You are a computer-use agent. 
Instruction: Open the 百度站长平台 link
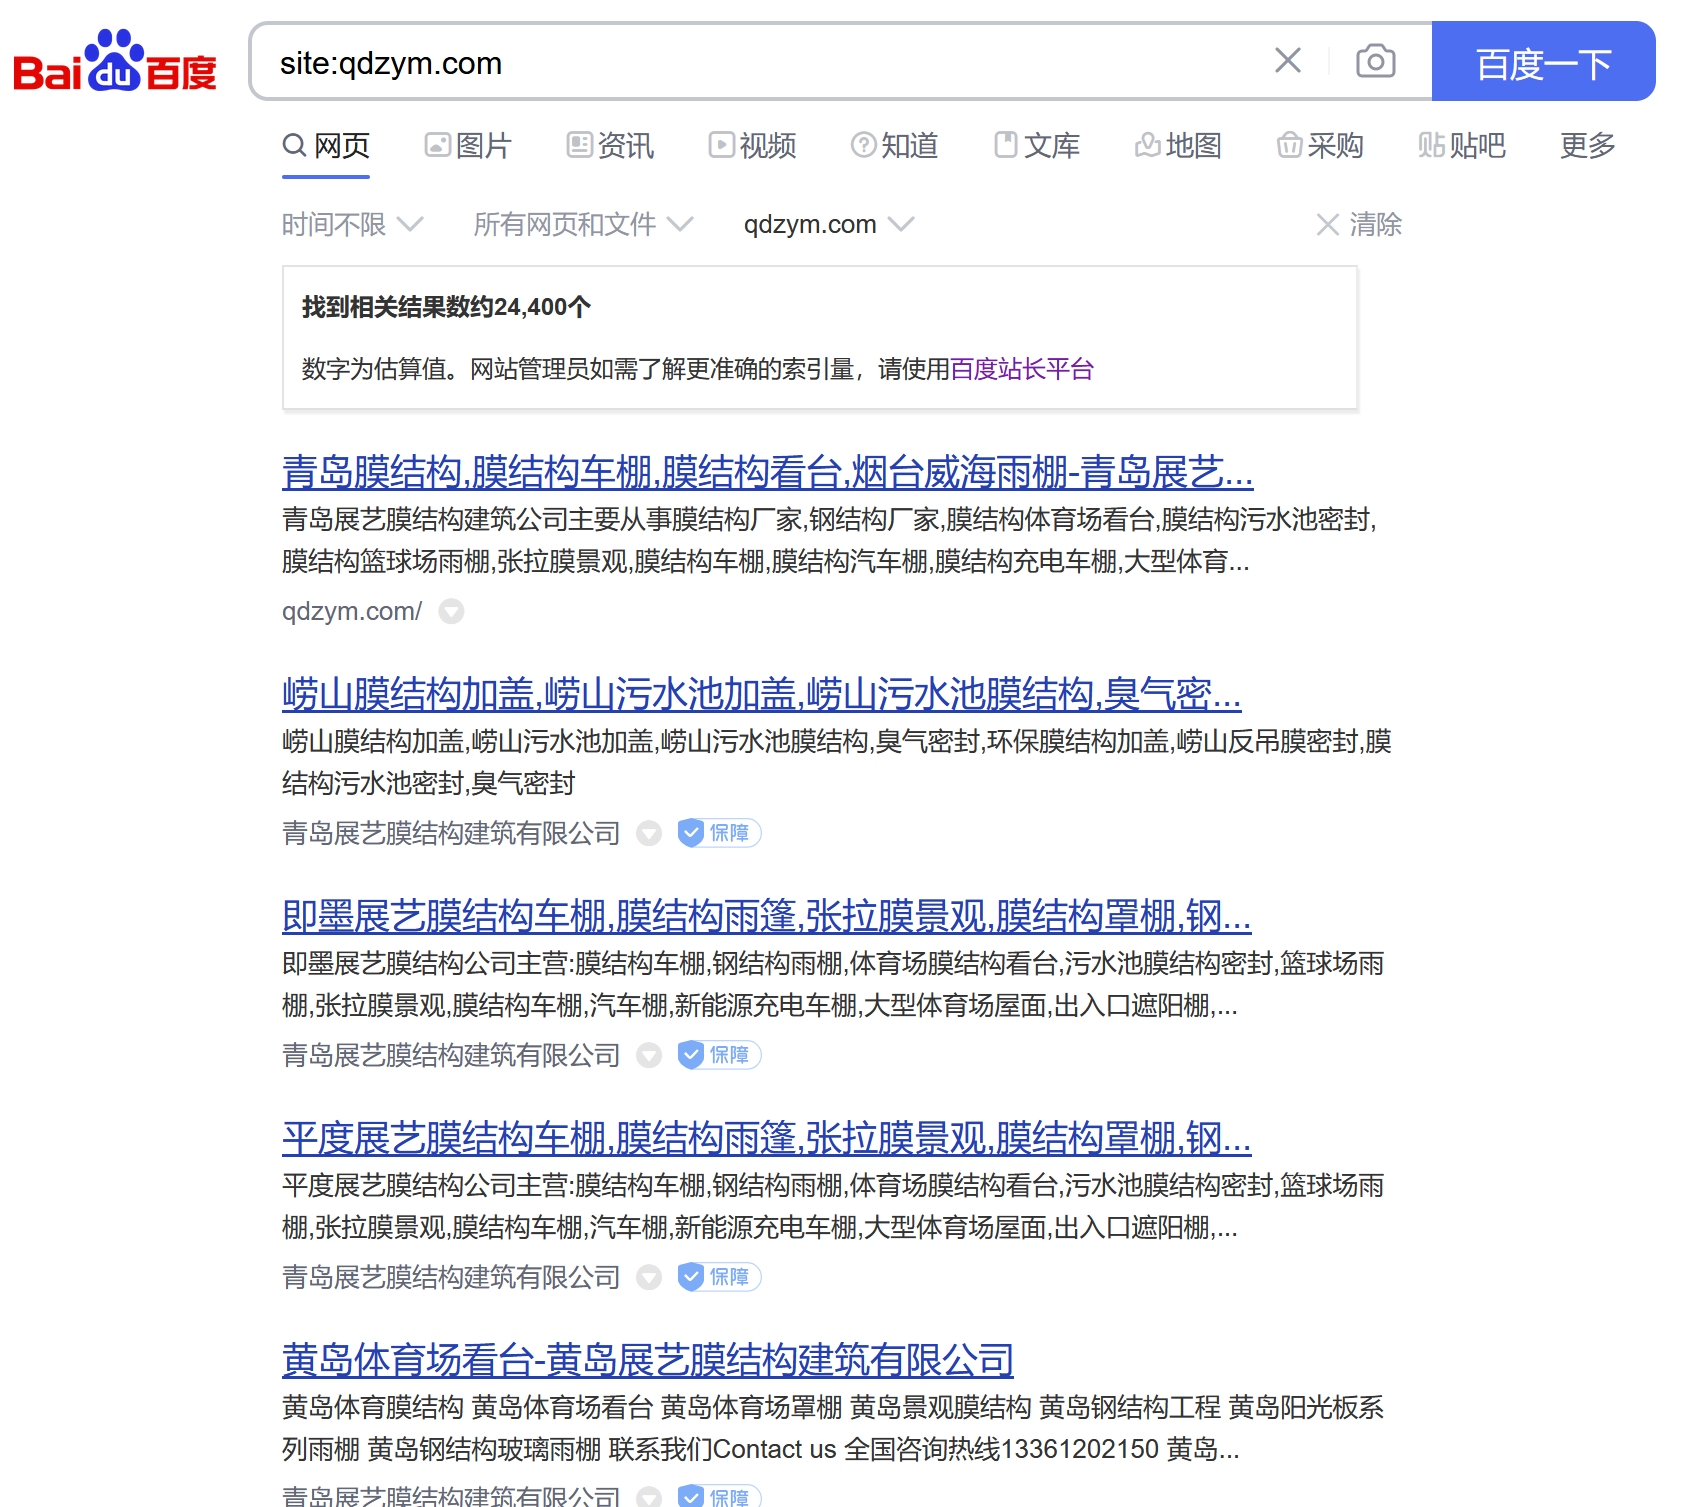coord(1023,369)
